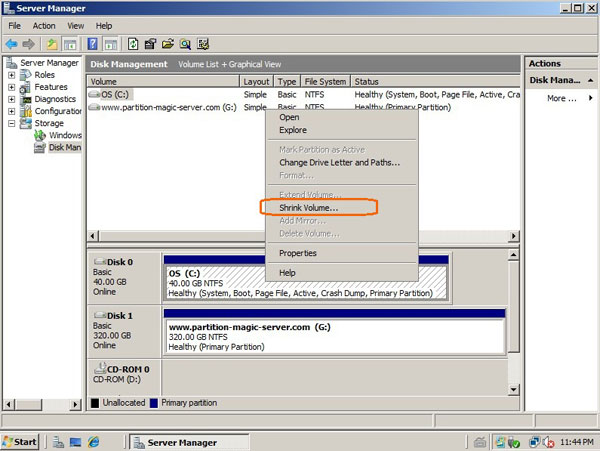600x451 pixels.
Task: Click the magnifier search toolbar icon
Action: (186, 44)
